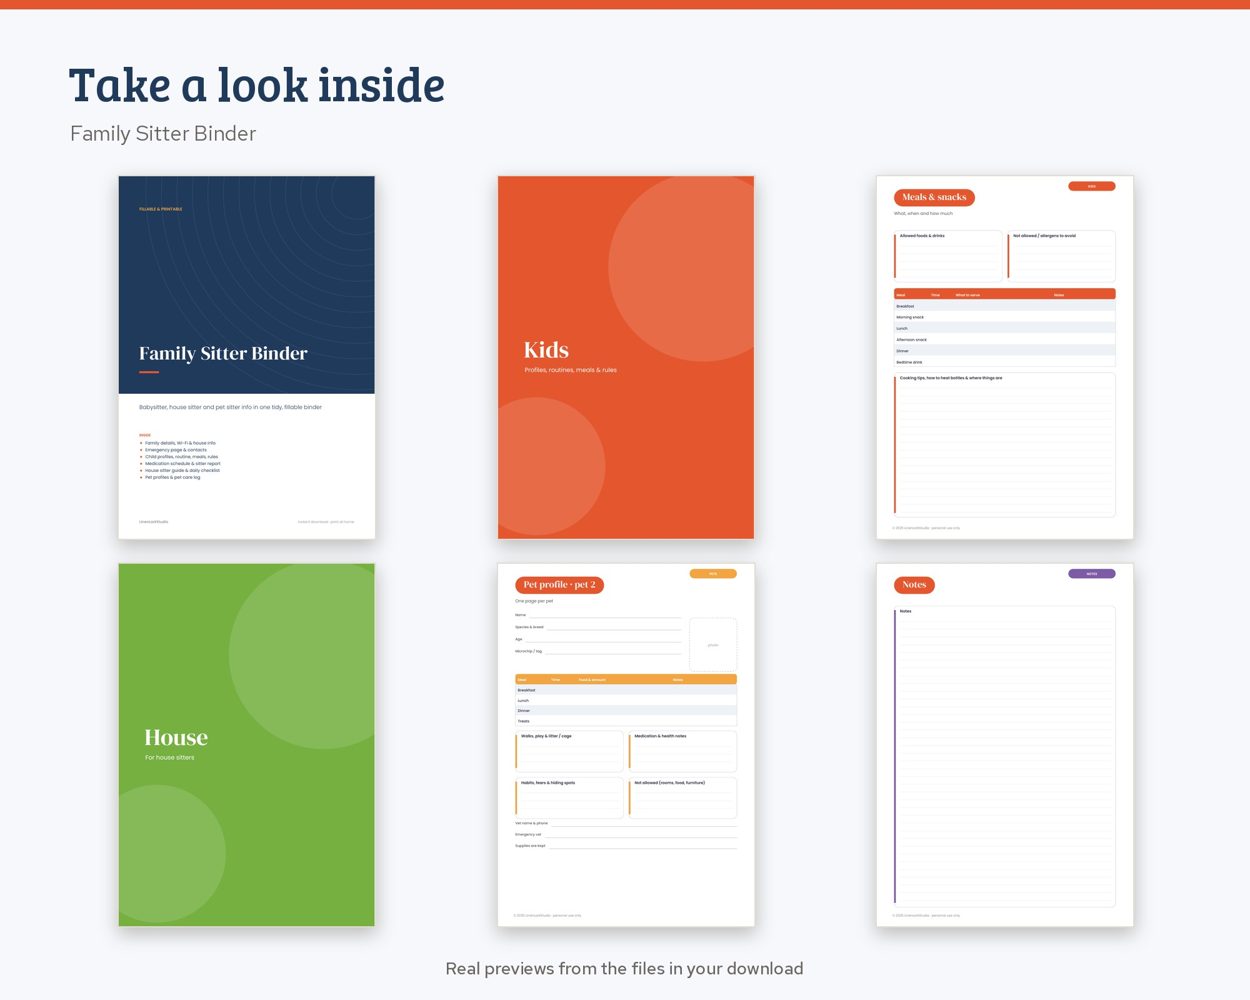This screenshot has height=1000, width=1250.
Task: Click the "Walks, play & litter / cage" box
Action: tap(569, 751)
